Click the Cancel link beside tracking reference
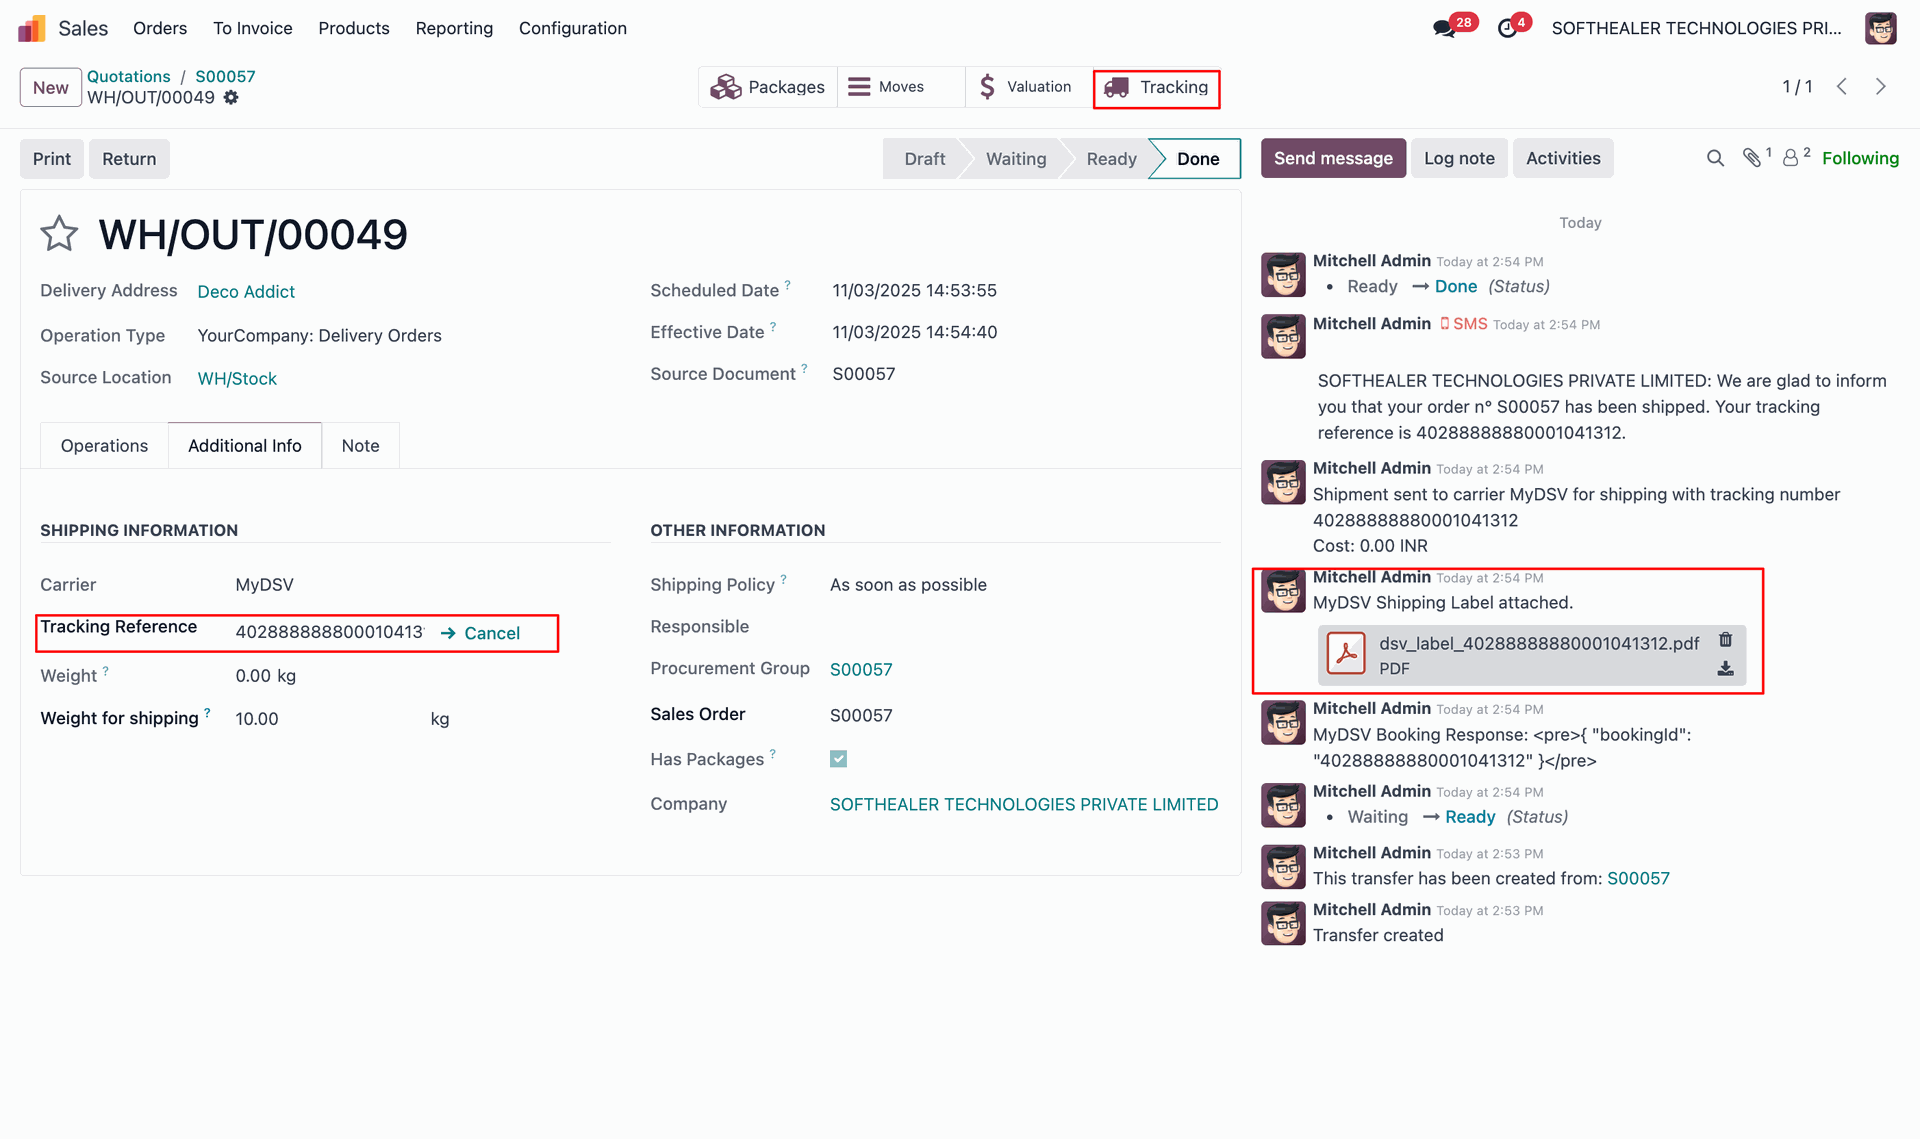Screen dimensions: 1920x1139 (x=491, y=633)
